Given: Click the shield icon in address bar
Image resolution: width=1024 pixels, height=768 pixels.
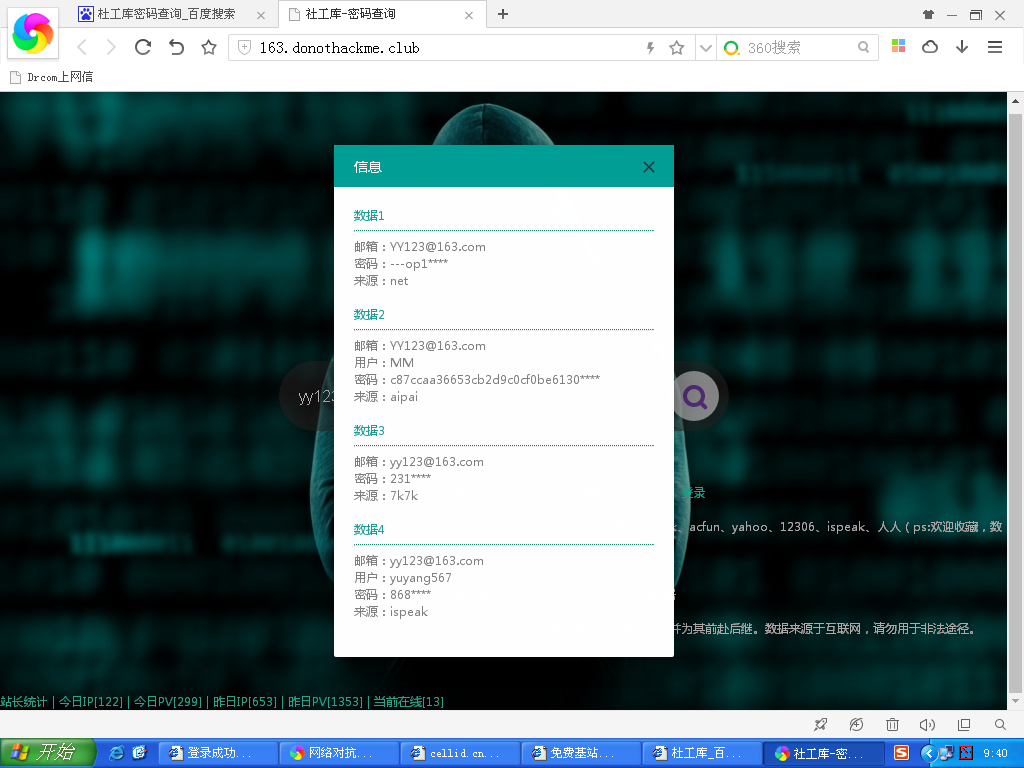Looking at the screenshot, I should tap(244, 47).
